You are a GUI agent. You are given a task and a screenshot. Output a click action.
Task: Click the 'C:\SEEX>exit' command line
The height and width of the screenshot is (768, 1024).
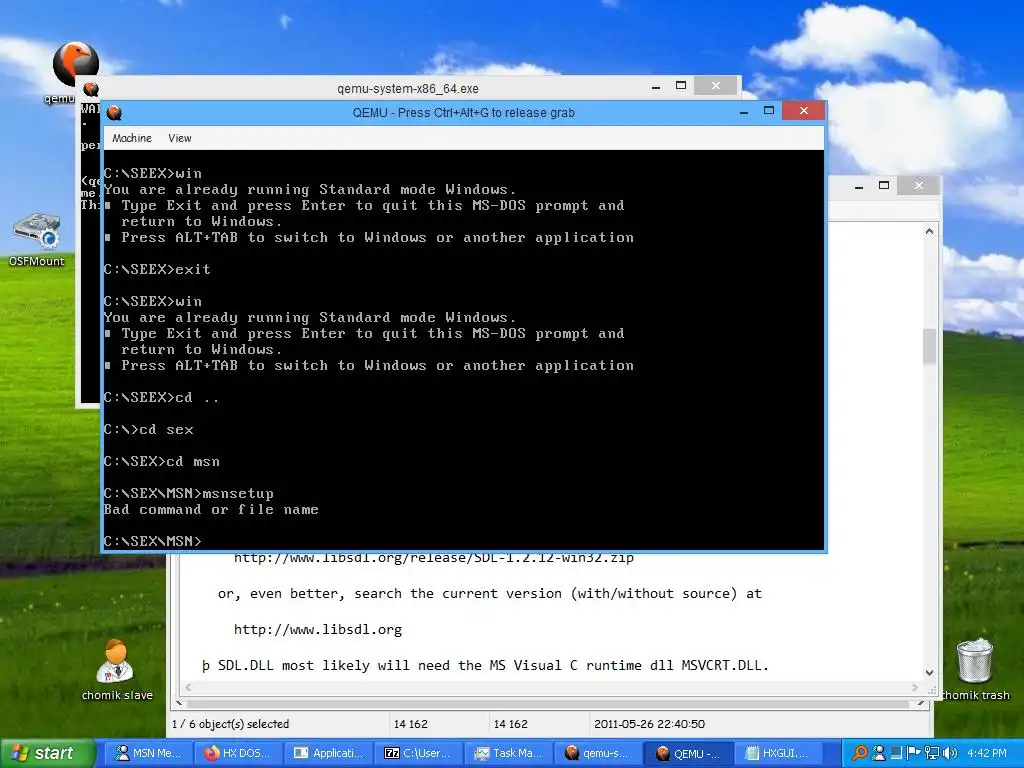tap(157, 269)
